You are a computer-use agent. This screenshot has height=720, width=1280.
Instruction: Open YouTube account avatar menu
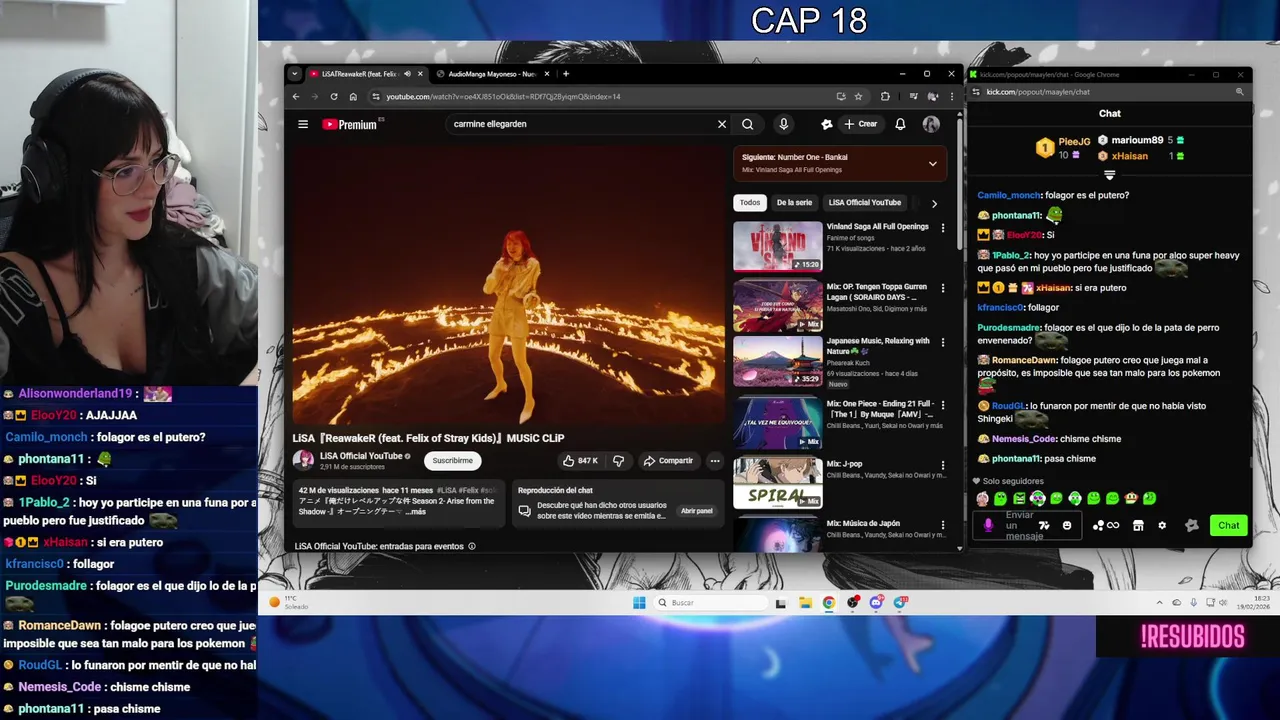coord(931,124)
